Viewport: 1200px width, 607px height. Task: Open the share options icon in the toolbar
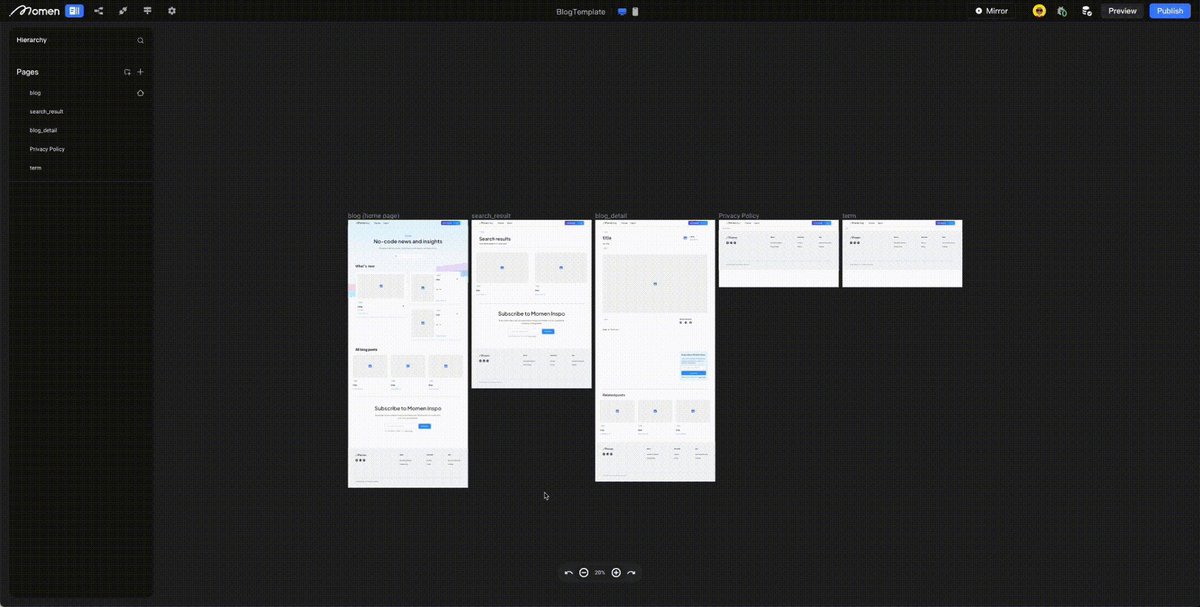(98, 10)
